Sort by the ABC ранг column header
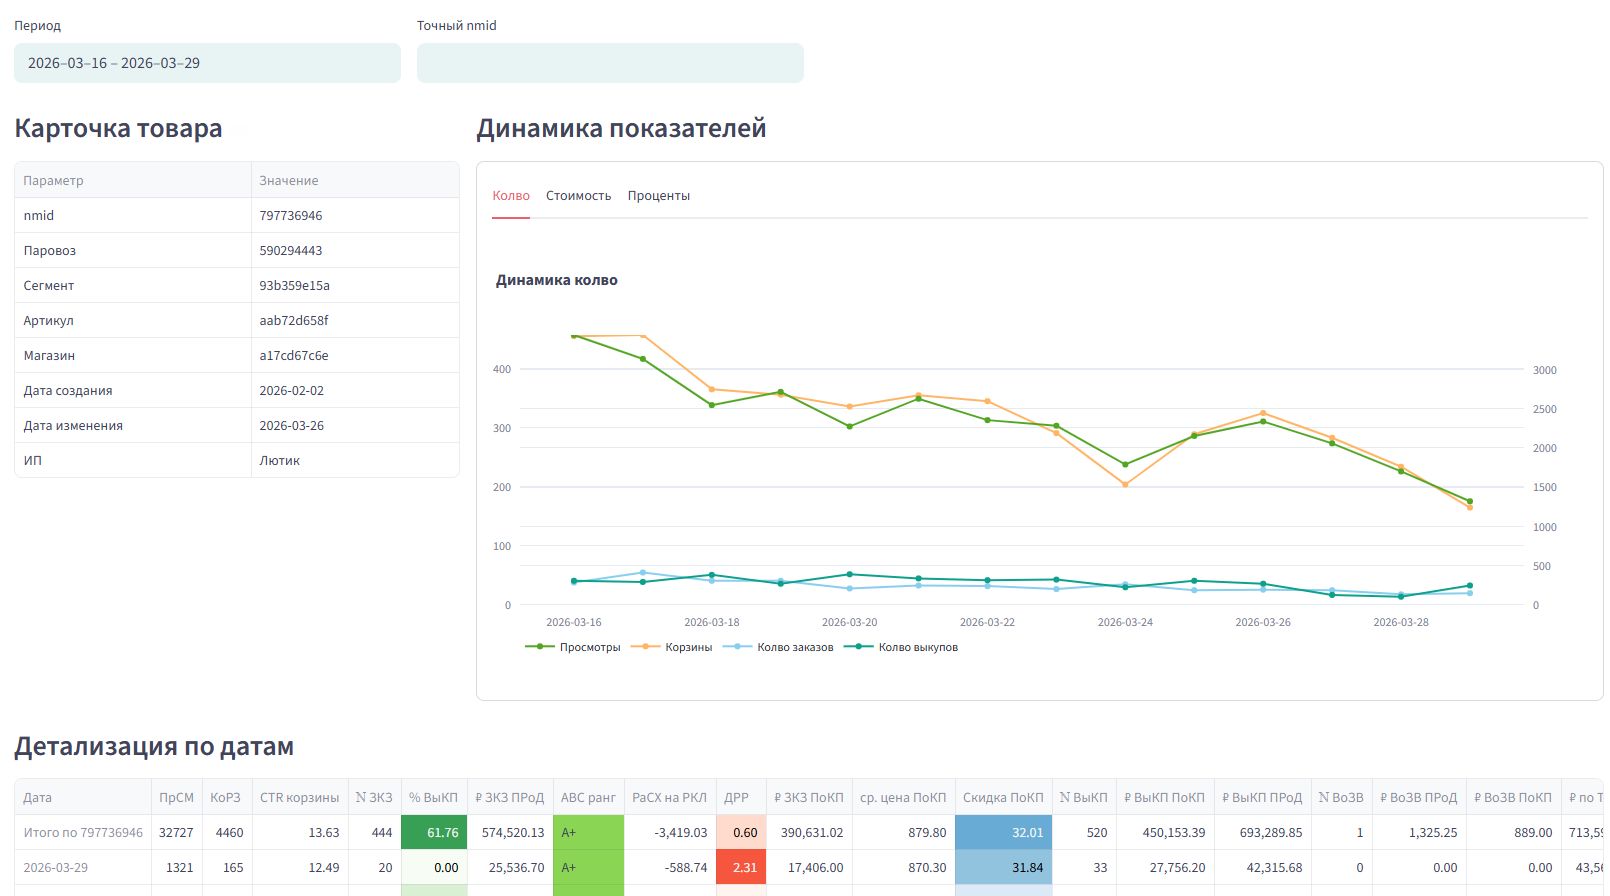This screenshot has width=1610, height=896. (x=588, y=797)
